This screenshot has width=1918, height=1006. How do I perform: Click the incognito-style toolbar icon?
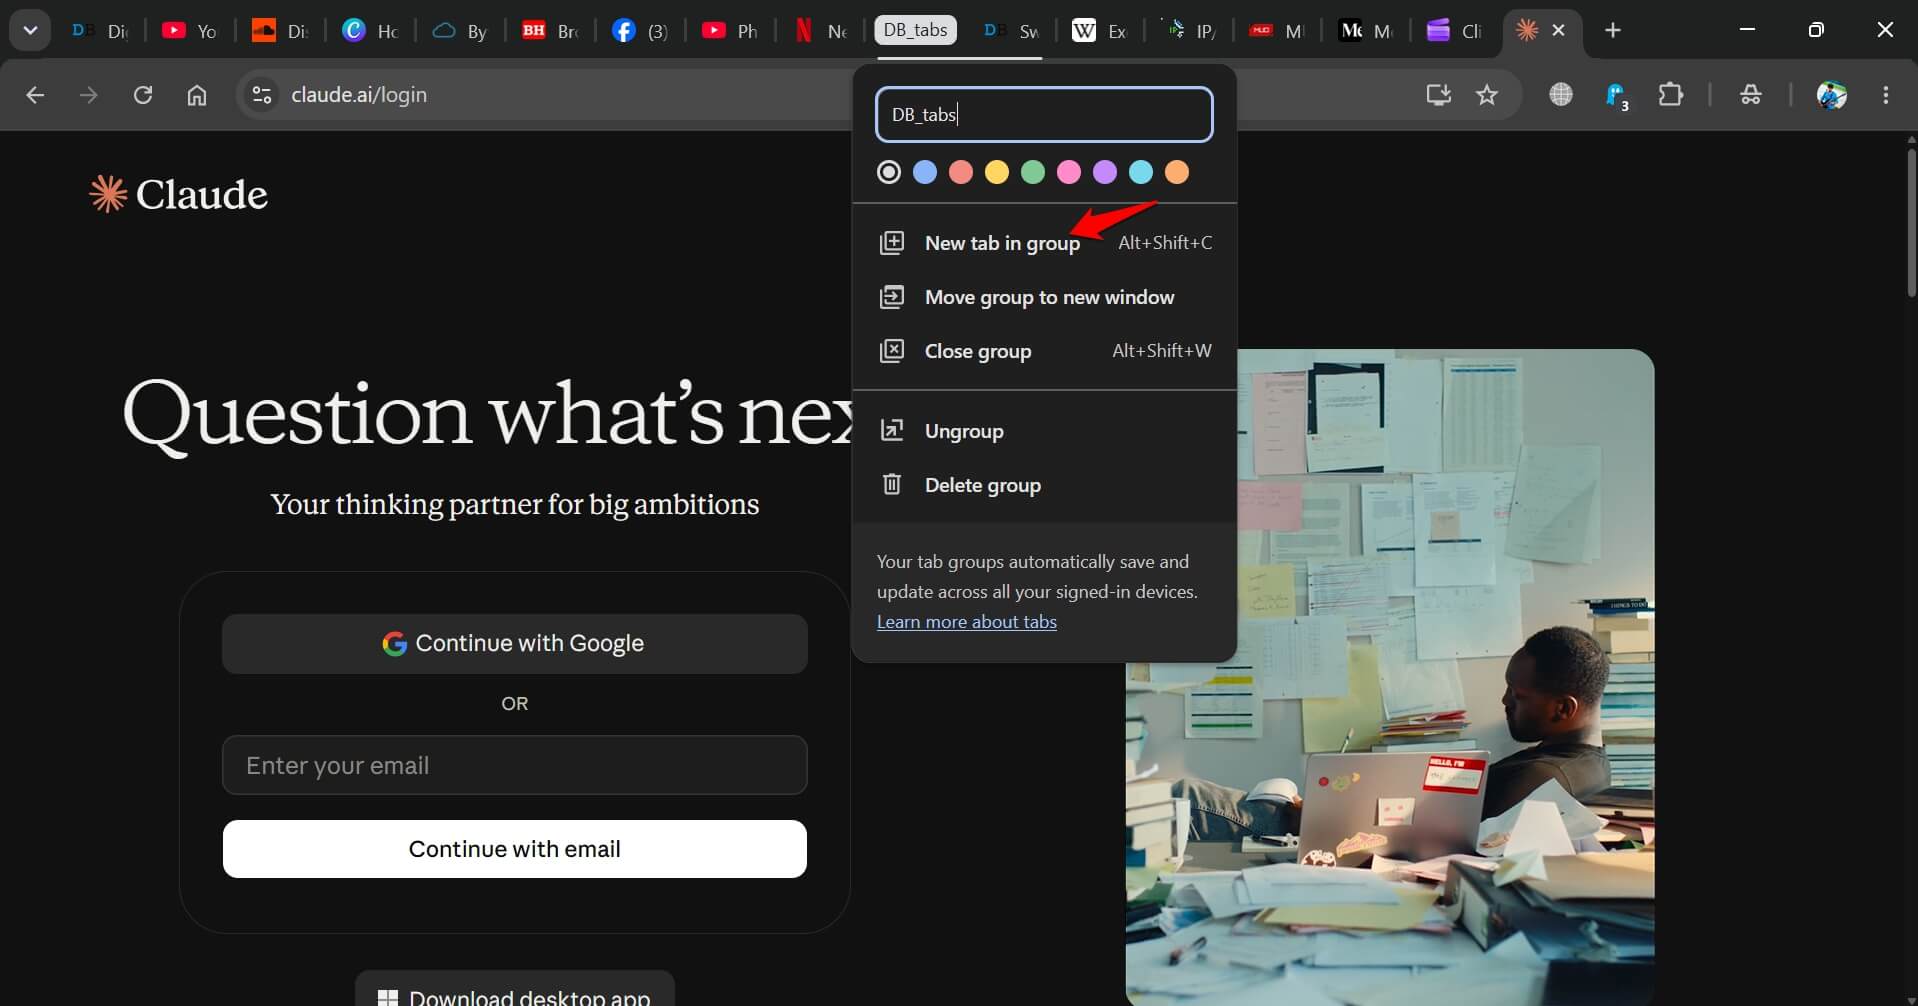(1751, 95)
